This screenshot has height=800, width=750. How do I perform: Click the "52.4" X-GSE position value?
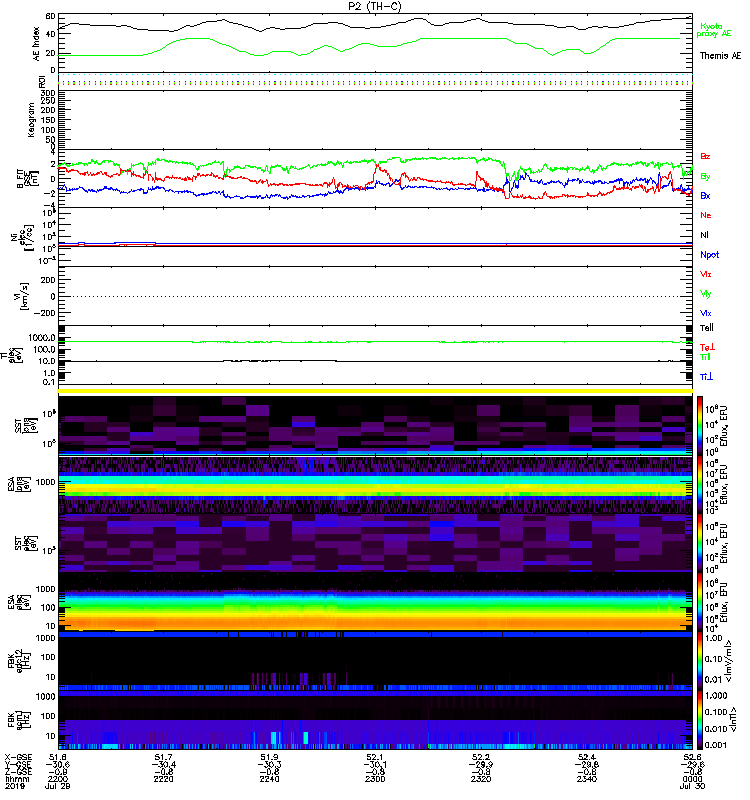pos(587,757)
